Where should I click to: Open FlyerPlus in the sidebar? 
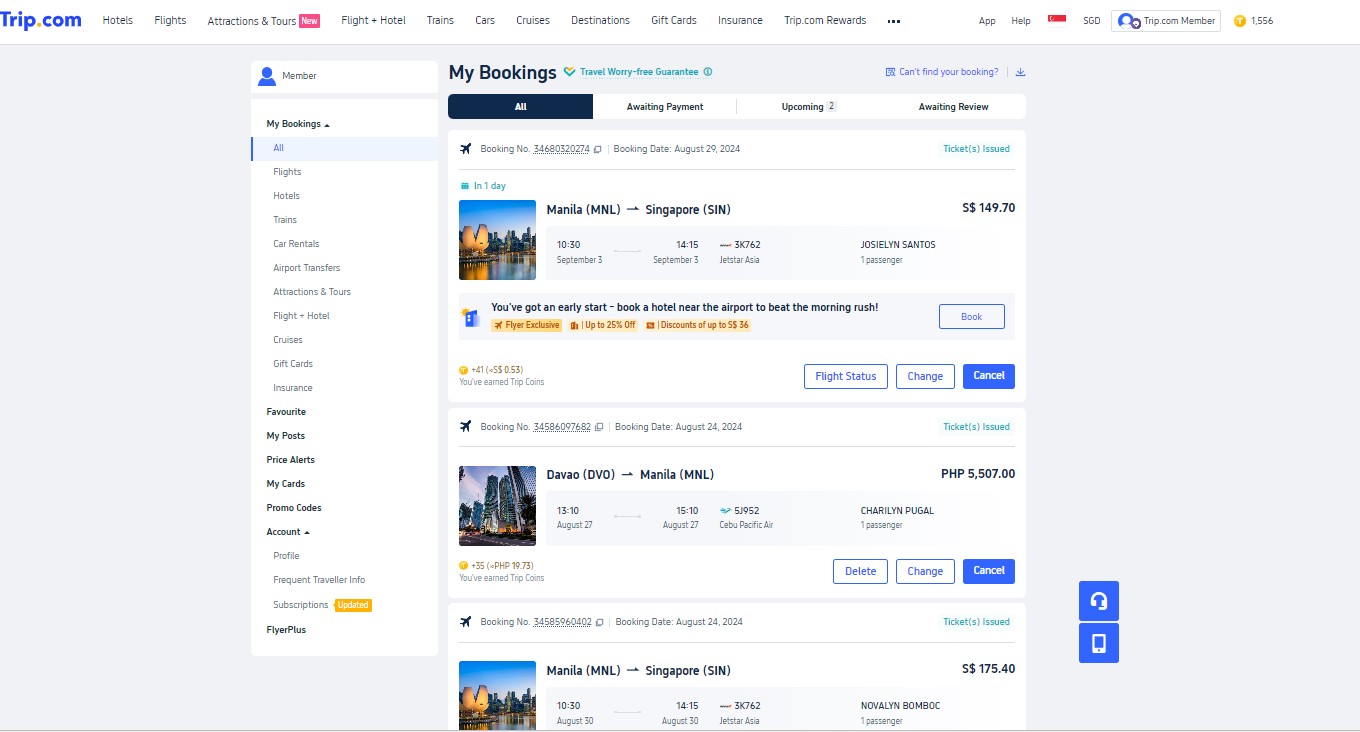coord(286,630)
